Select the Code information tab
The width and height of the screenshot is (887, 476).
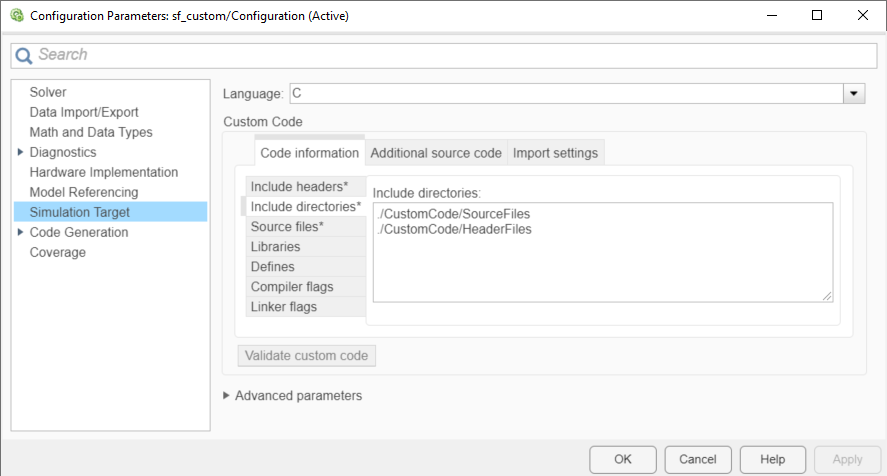click(309, 153)
